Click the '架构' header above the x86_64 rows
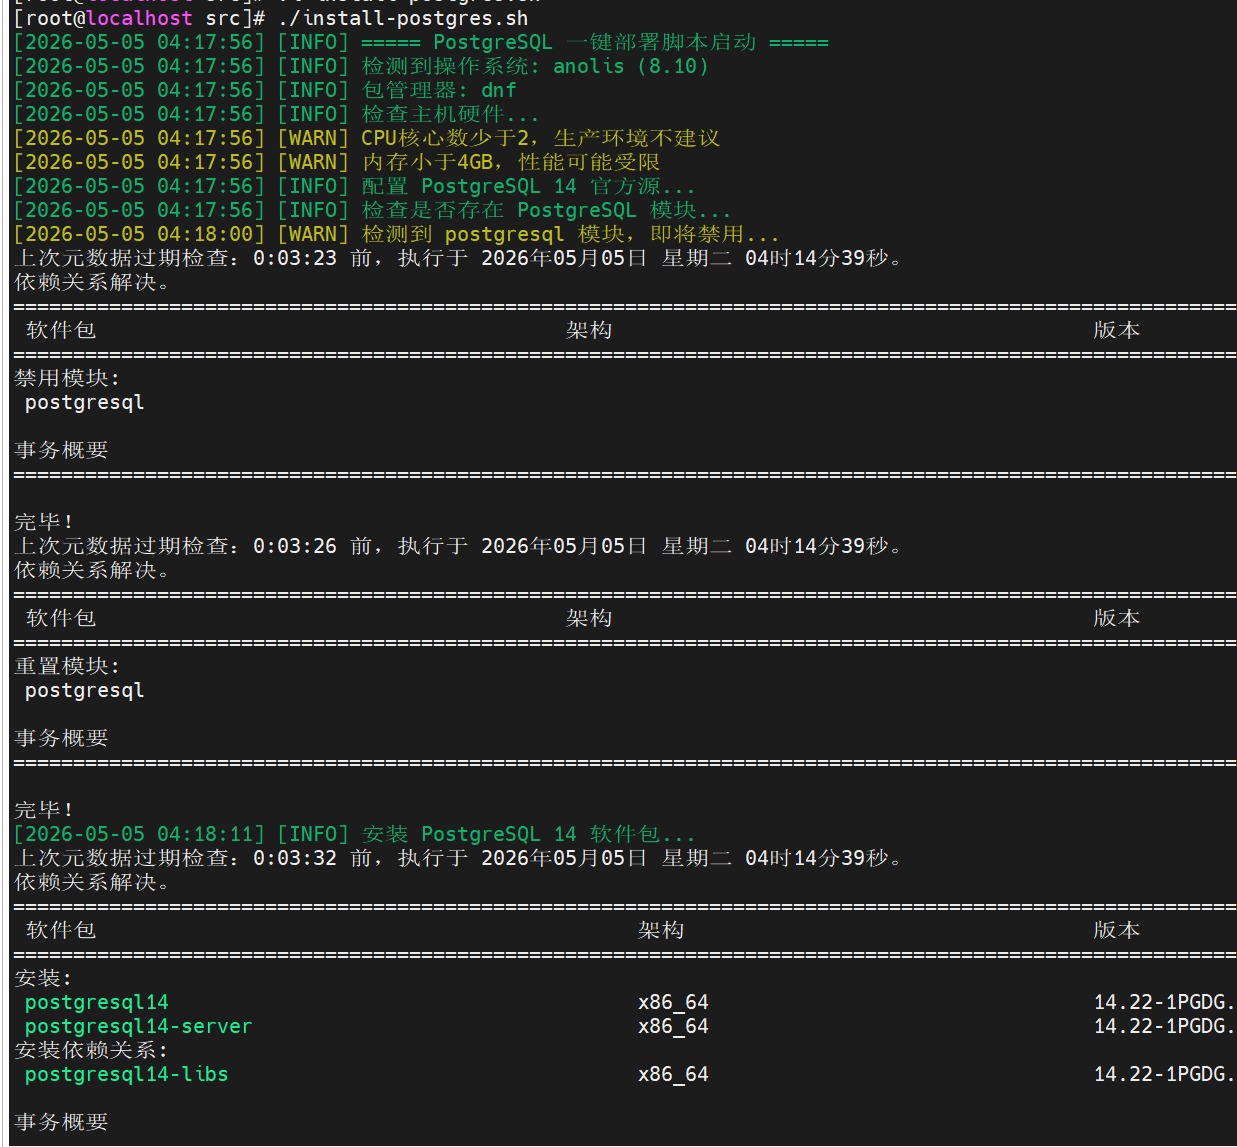This screenshot has width=1237, height=1147. 661,930
